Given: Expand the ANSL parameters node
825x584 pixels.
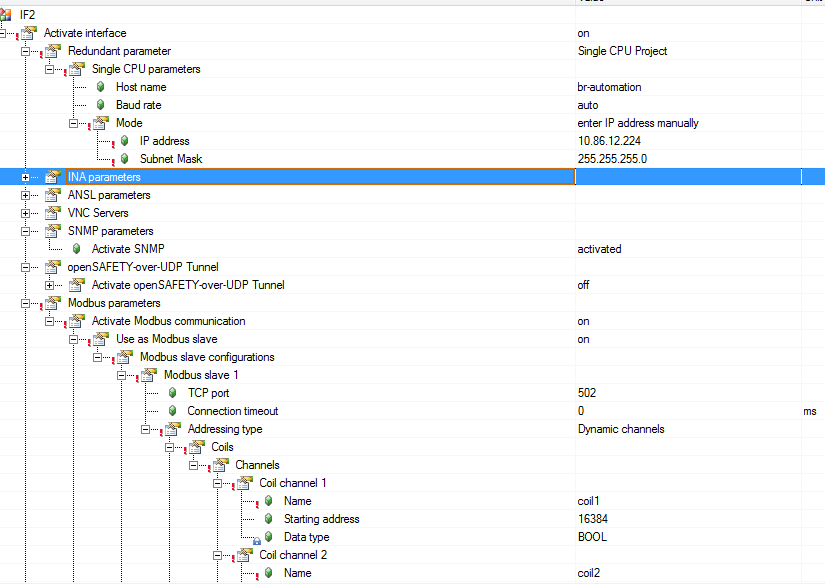Looking at the screenshot, I should click(27, 195).
